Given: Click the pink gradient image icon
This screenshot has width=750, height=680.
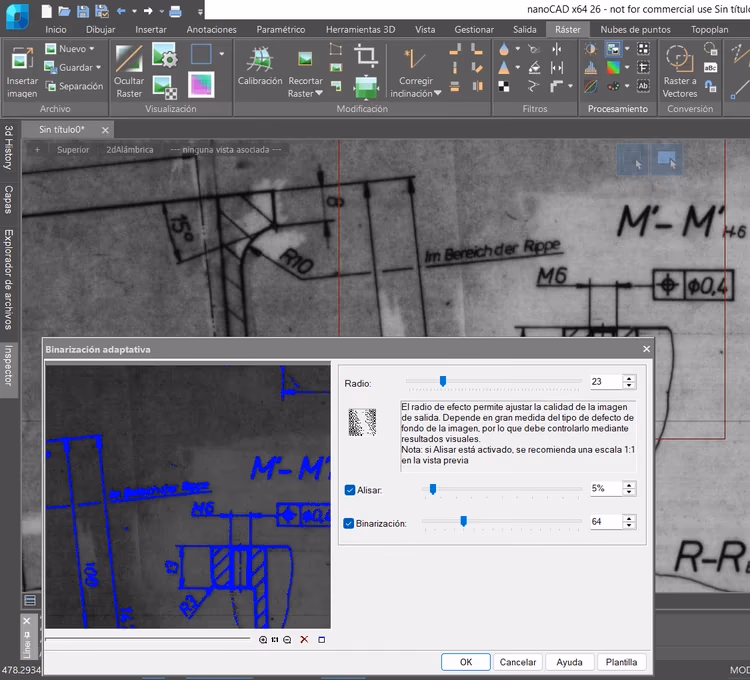Looking at the screenshot, I should click(201, 84).
